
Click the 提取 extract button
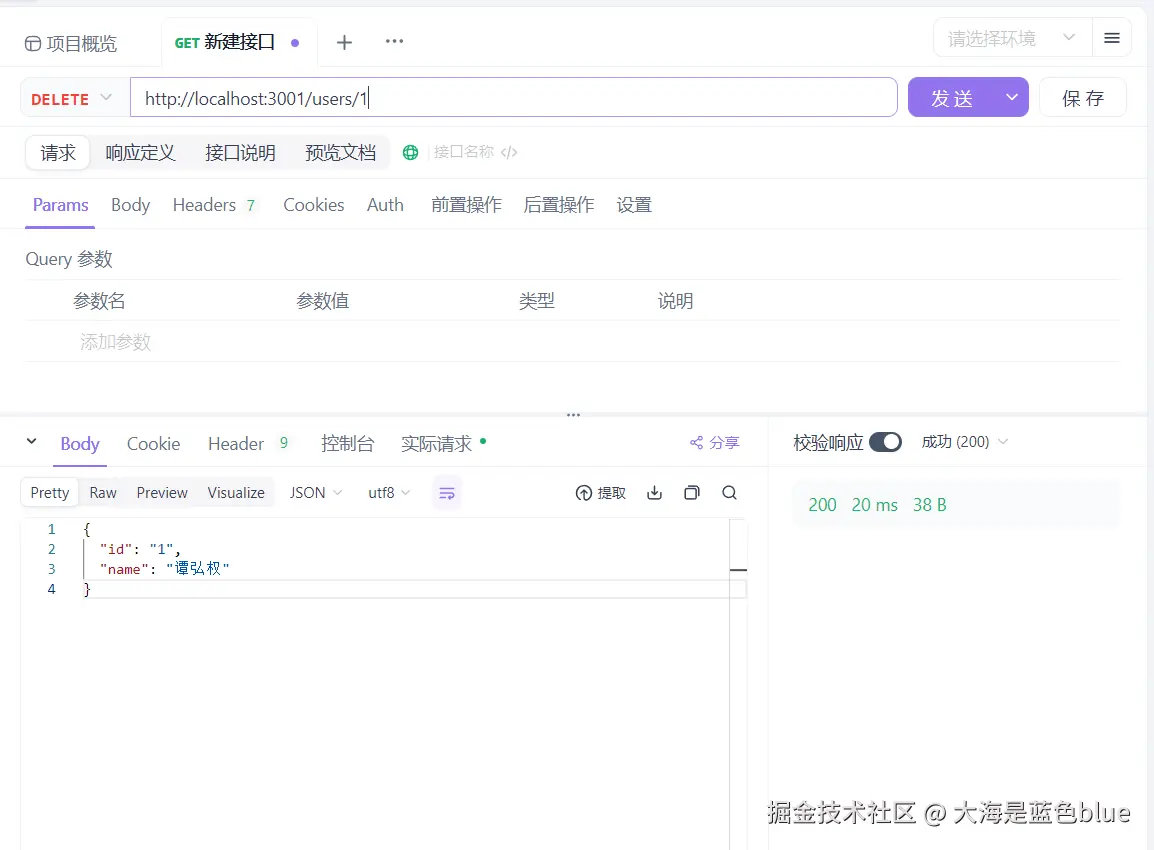601,493
